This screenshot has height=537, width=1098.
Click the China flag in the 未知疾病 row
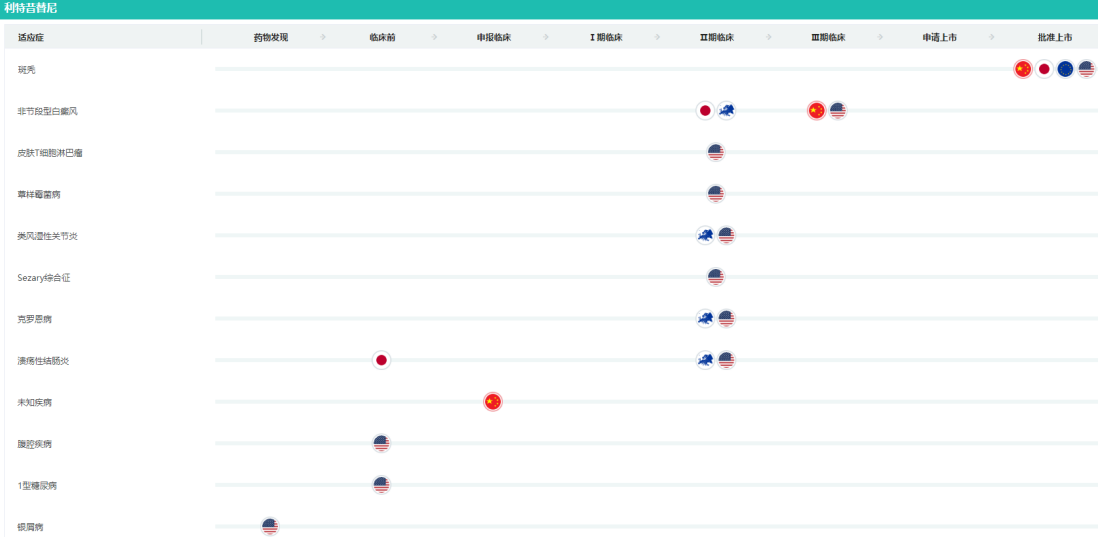pyautogui.click(x=493, y=402)
